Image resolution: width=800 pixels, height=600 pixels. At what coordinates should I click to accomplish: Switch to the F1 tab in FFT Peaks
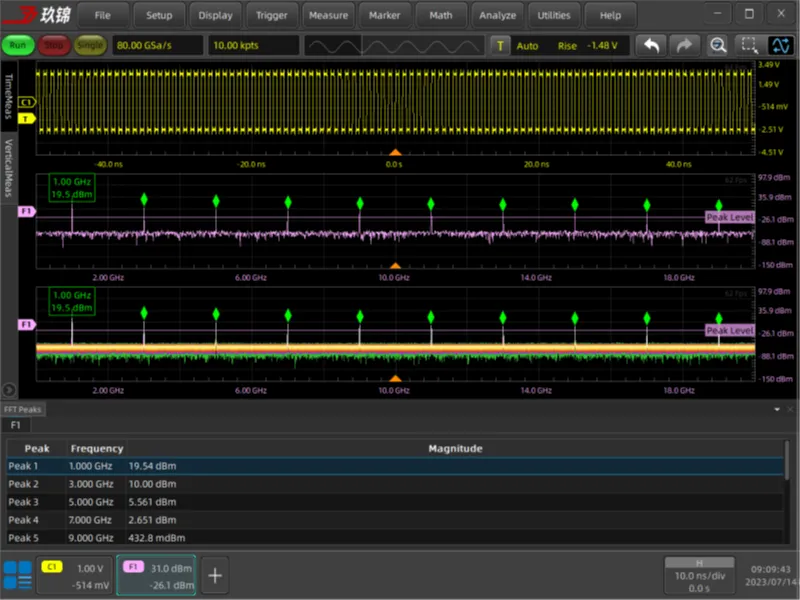coord(16,425)
